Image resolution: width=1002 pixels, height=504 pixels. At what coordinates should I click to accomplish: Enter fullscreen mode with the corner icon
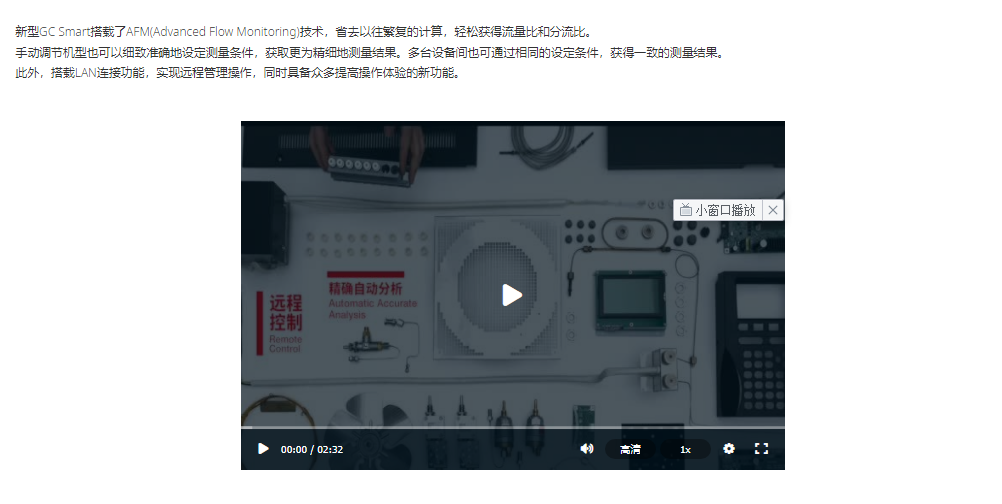[x=761, y=448]
